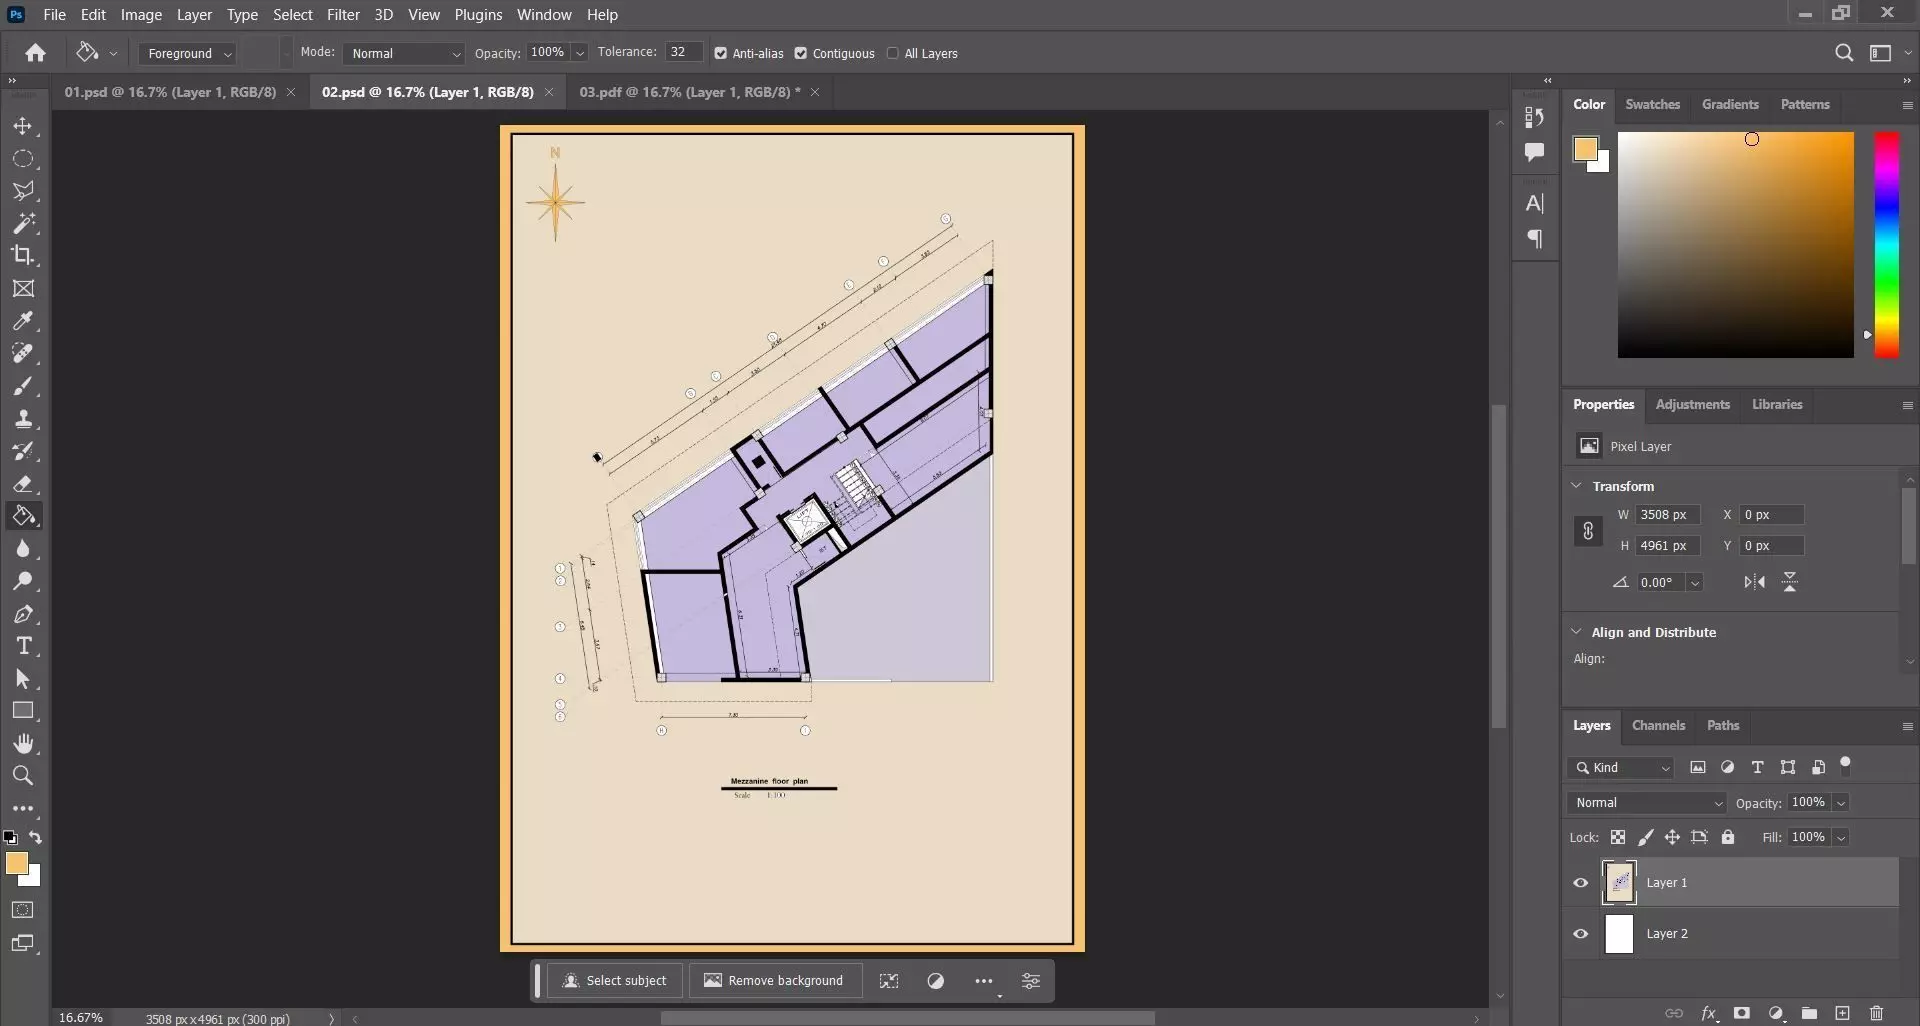Image resolution: width=1920 pixels, height=1026 pixels.
Task: Switch to the Swatches tab
Action: 1652,104
